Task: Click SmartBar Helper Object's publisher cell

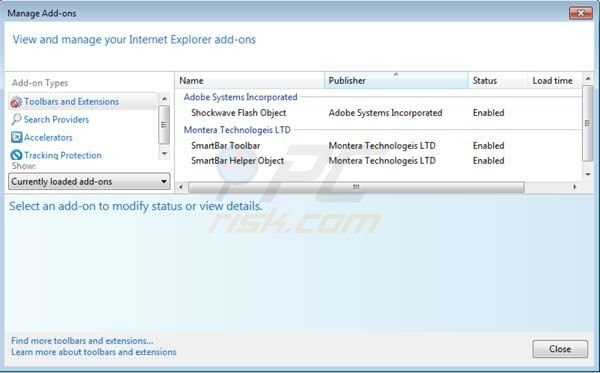Action: [382, 161]
